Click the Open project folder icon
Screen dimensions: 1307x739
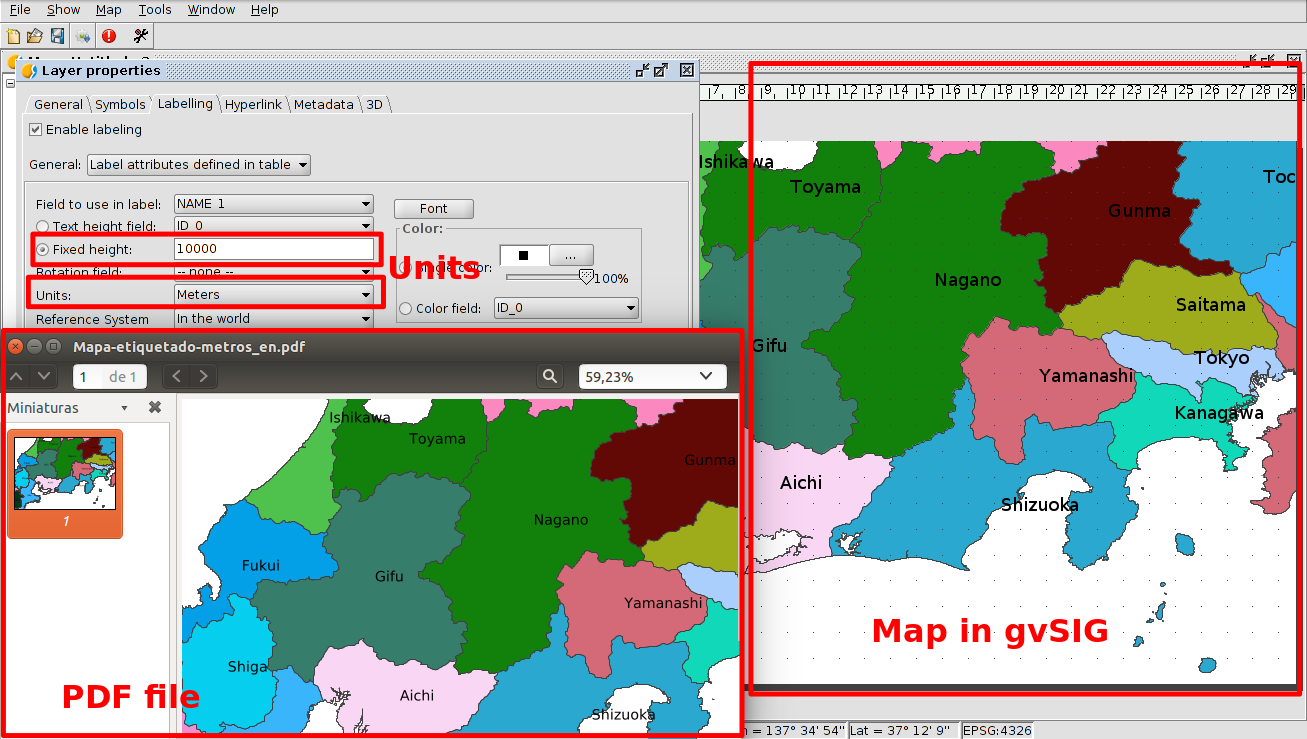point(35,36)
